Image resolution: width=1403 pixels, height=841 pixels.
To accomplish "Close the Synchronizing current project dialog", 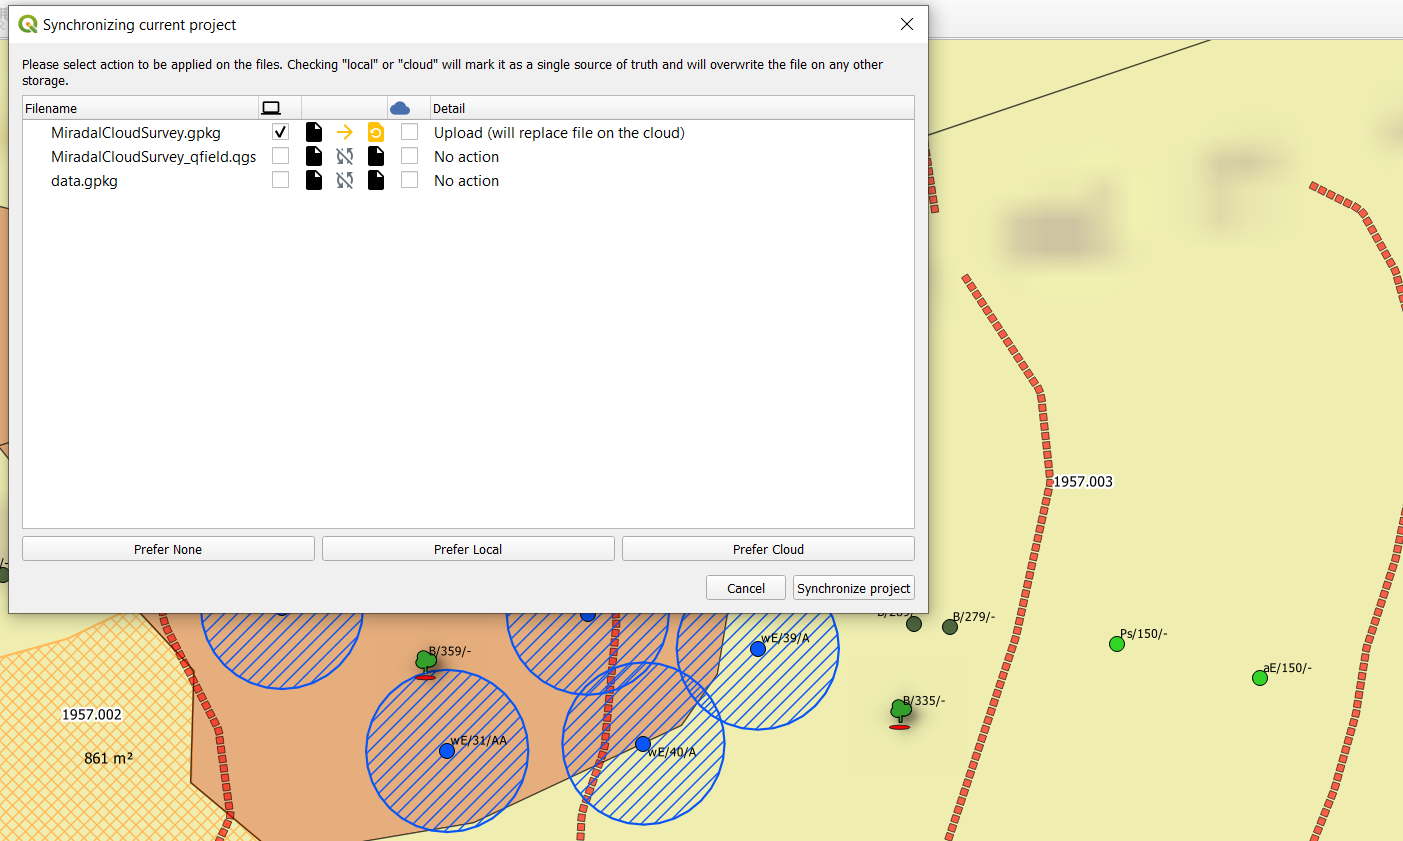I will click(x=907, y=24).
